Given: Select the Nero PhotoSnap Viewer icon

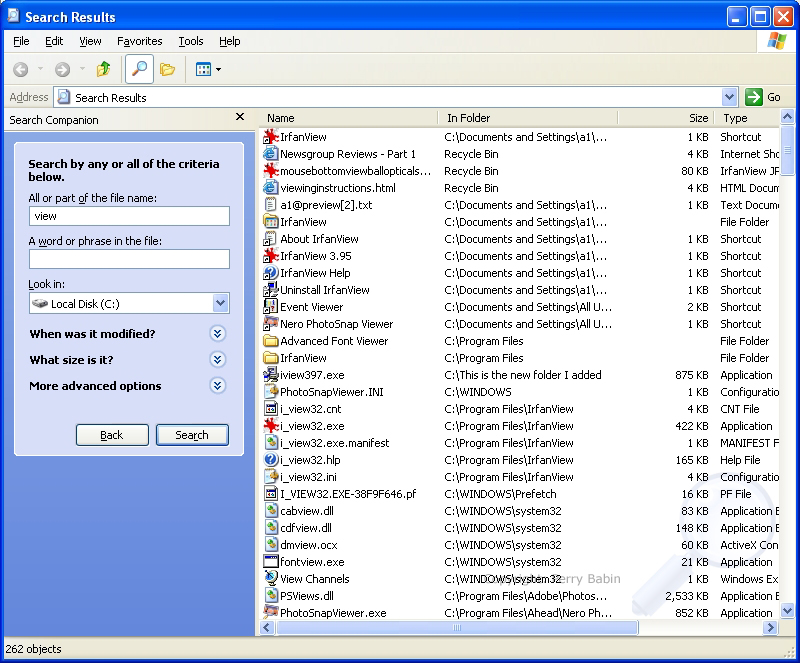Looking at the screenshot, I should pos(270,324).
